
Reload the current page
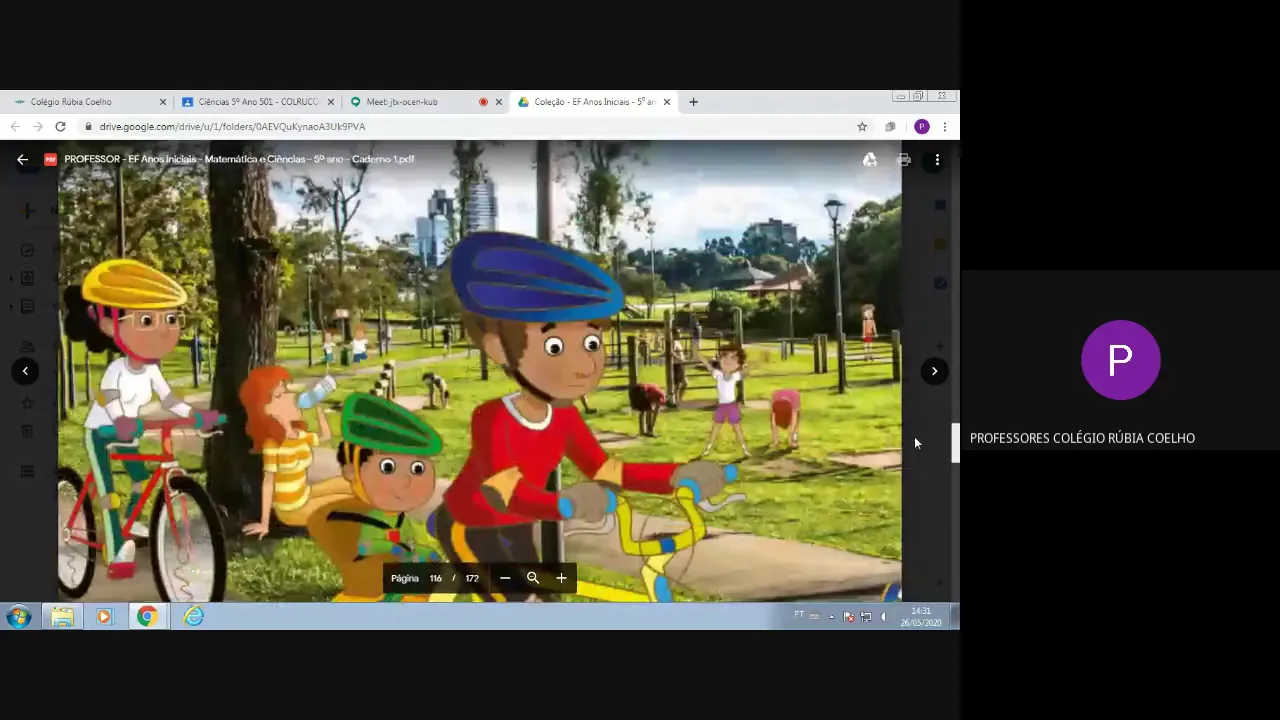pyautogui.click(x=60, y=127)
